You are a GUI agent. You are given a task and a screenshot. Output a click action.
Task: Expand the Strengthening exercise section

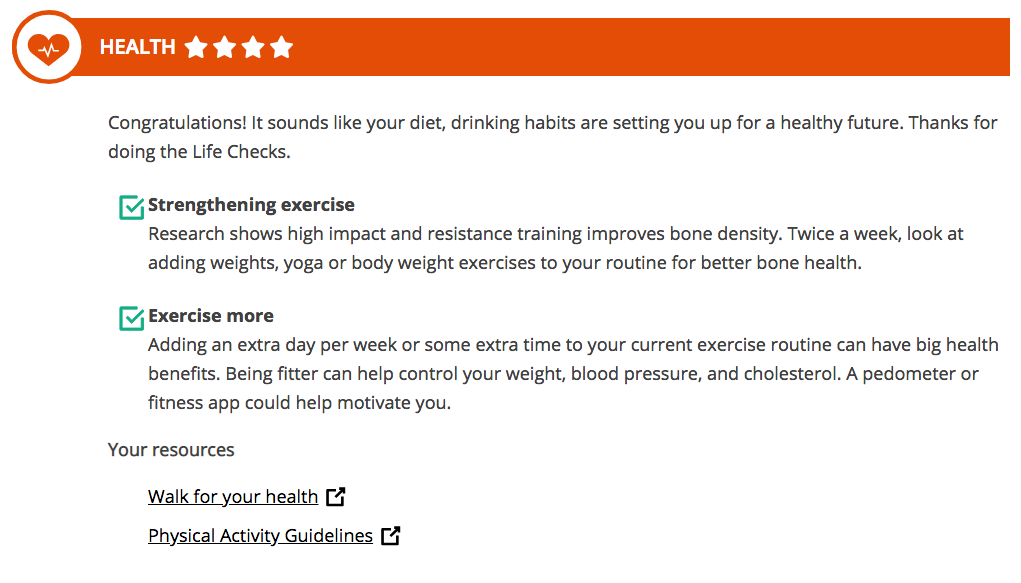pos(251,205)
